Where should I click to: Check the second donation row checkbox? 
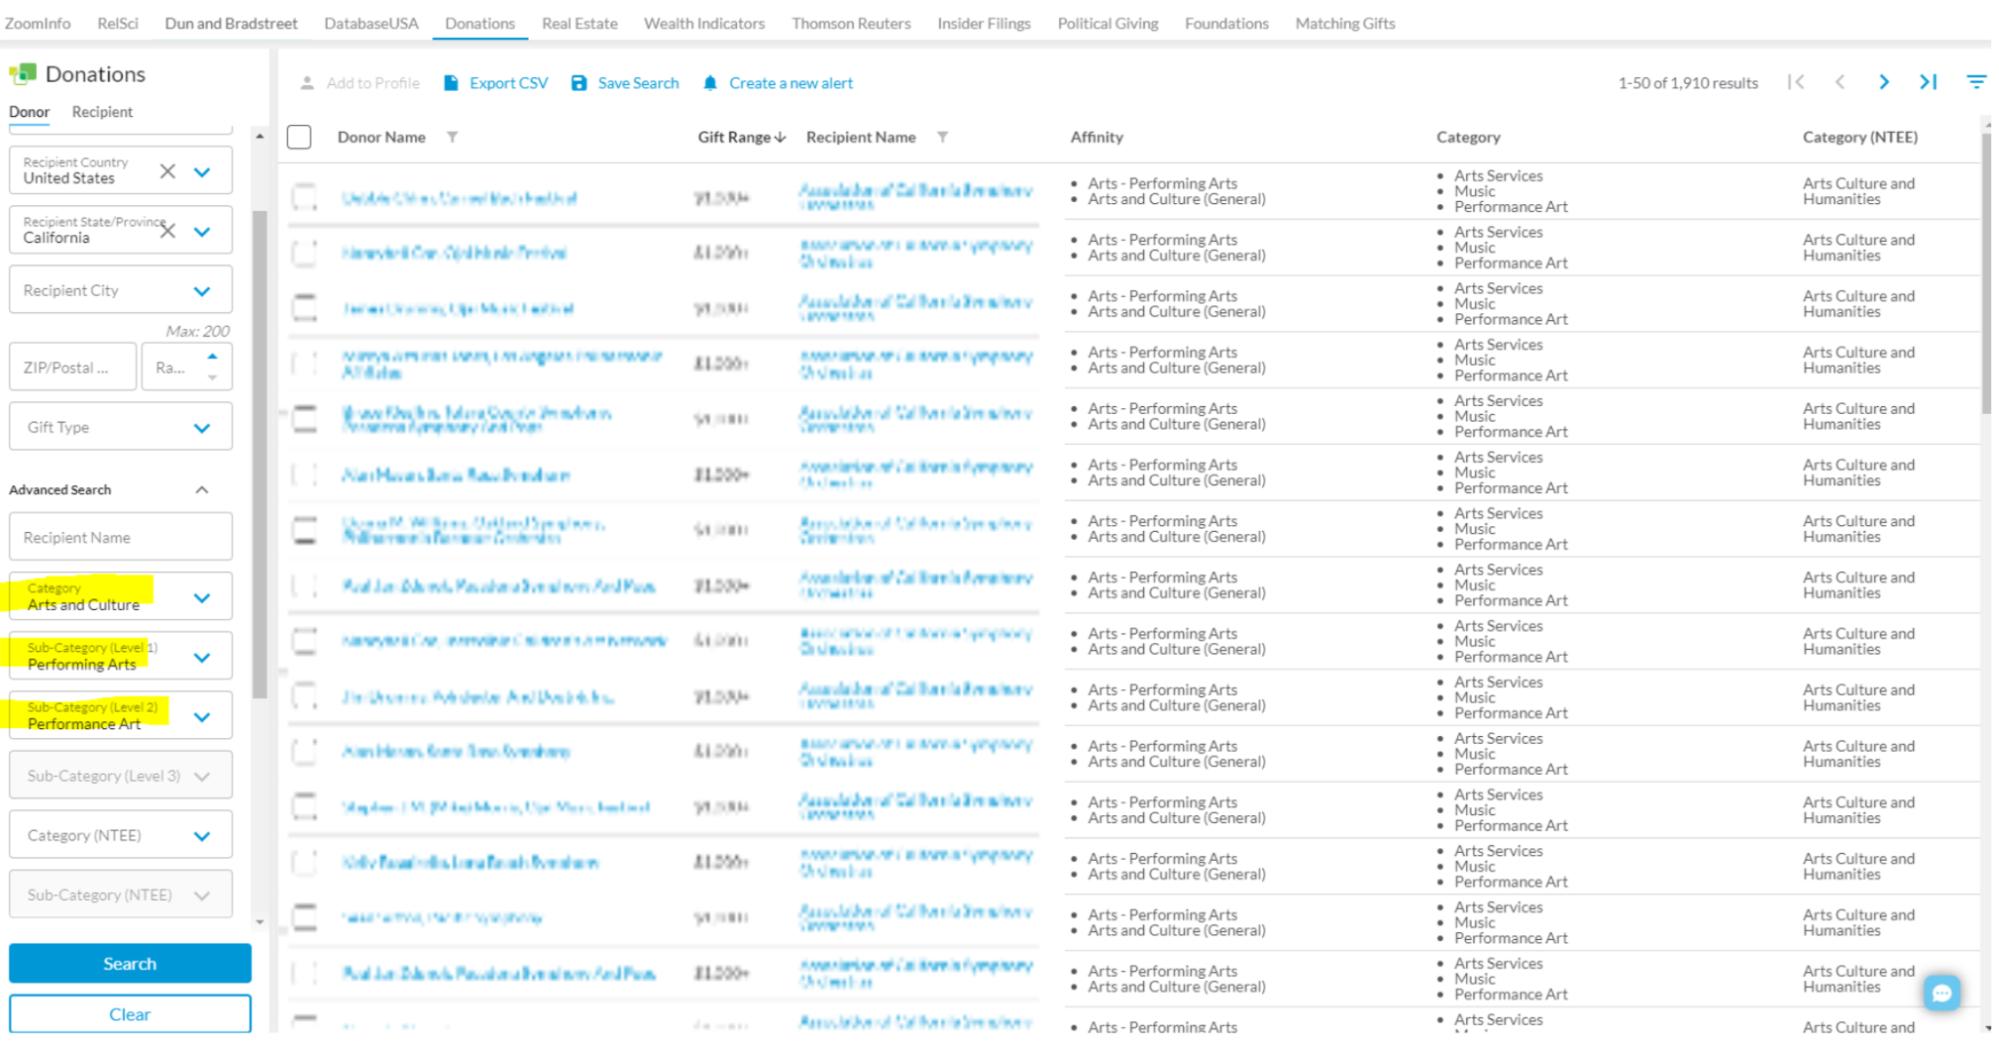[x=304, y=253]
